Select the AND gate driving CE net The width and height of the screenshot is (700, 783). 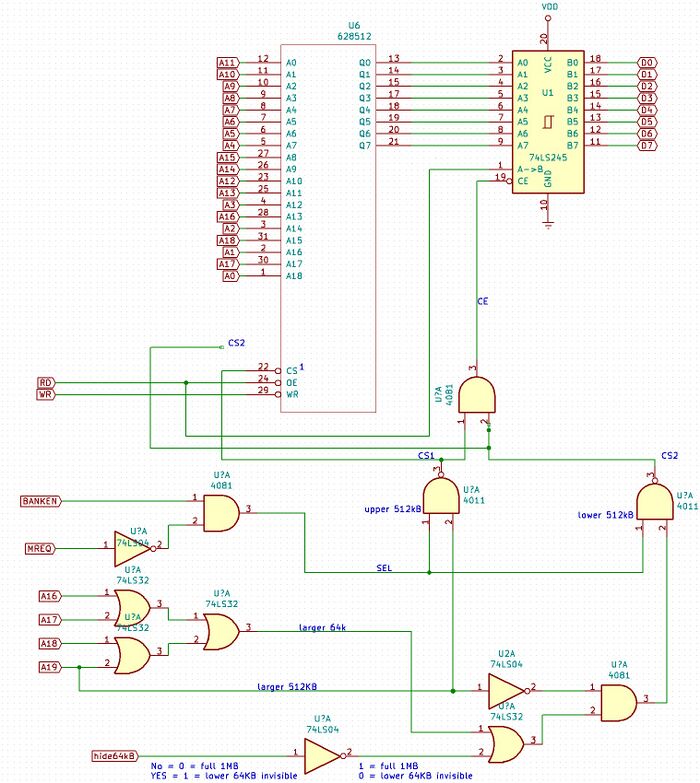tap(477, 395)
